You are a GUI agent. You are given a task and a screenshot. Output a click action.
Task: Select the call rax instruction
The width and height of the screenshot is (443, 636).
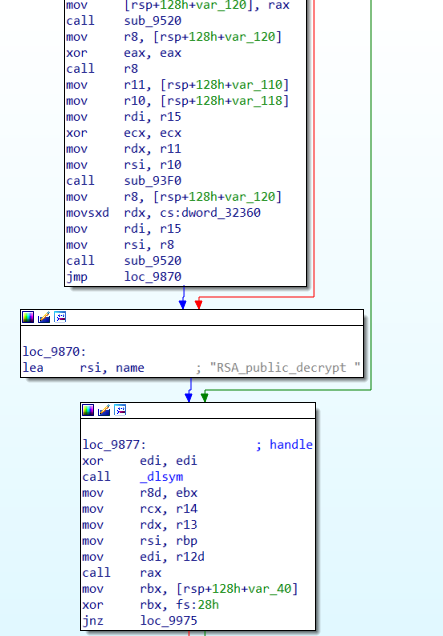coord(122,573)
